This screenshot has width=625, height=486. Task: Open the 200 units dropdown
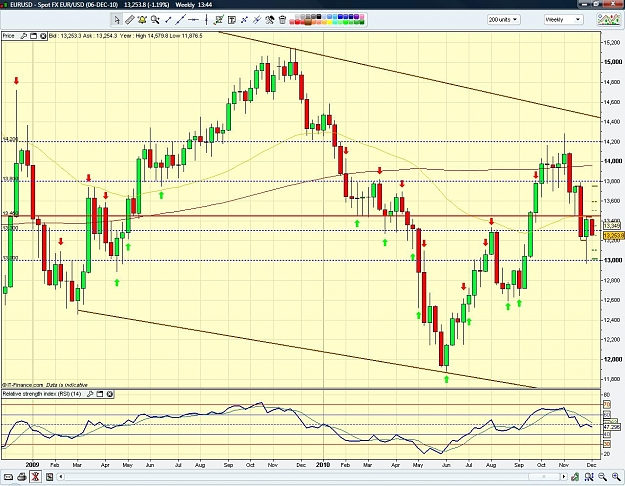click(503, 19)
